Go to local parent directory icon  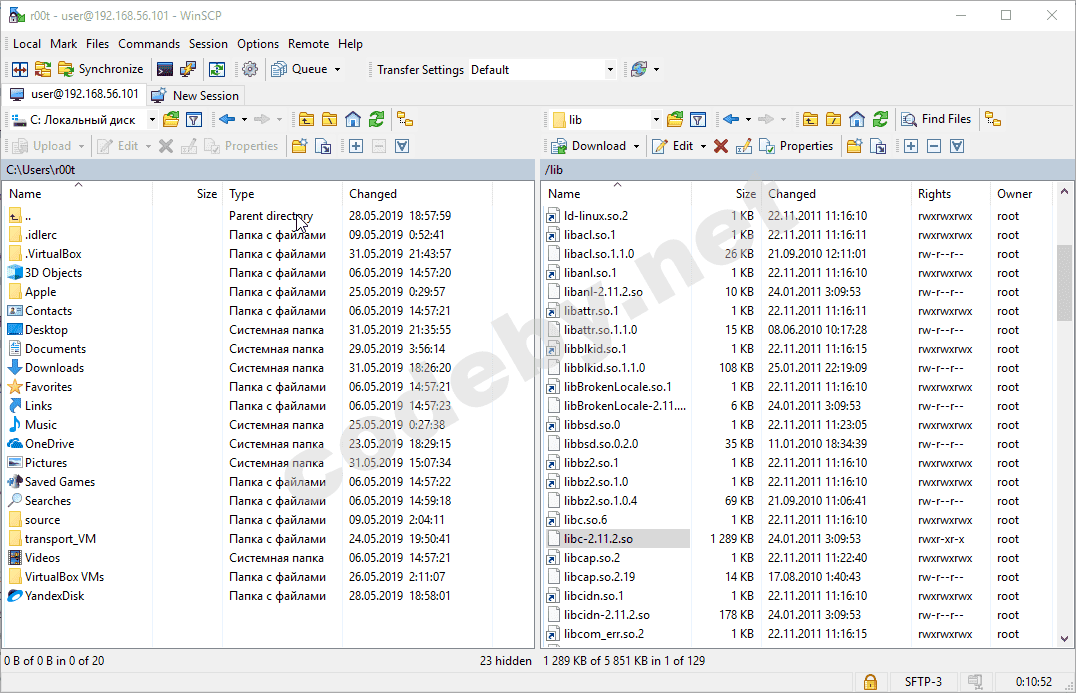(x=306, y=119)
